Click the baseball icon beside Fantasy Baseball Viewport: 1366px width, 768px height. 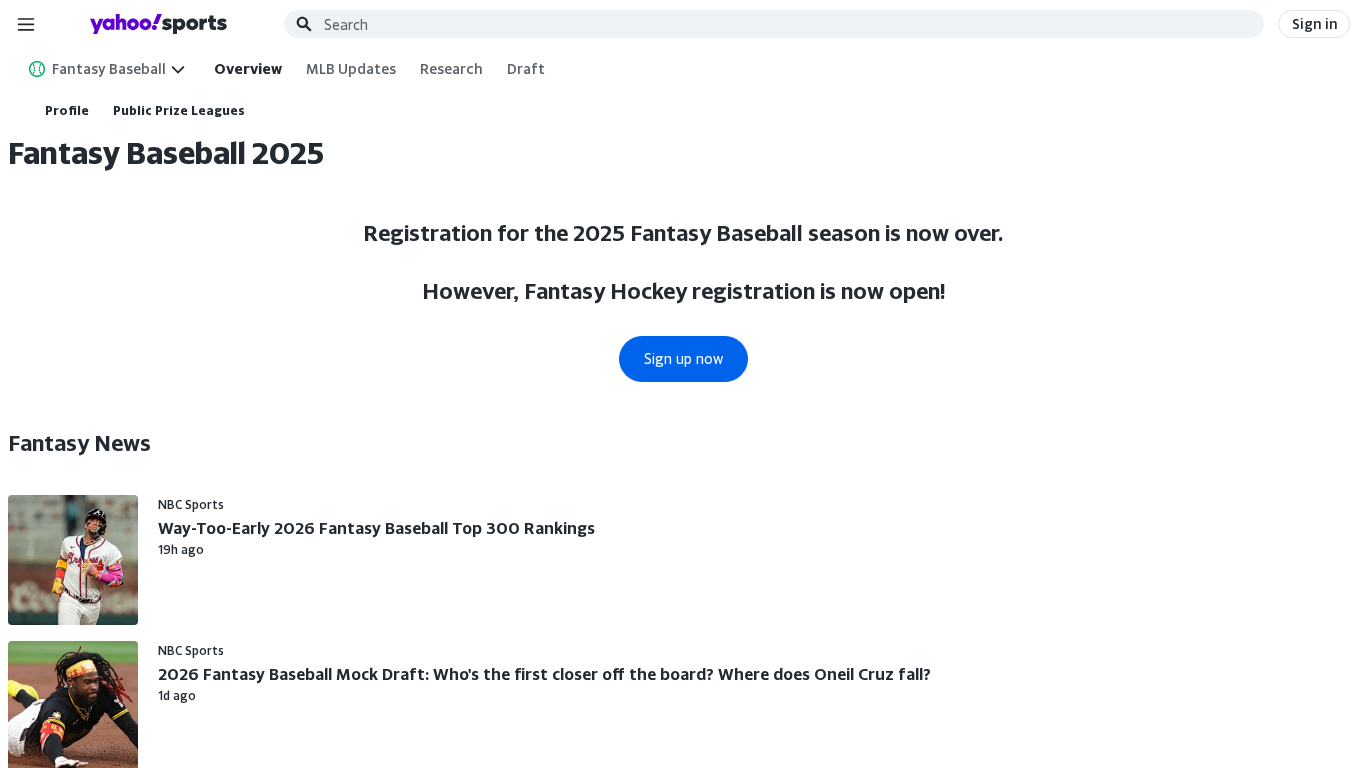37,69
